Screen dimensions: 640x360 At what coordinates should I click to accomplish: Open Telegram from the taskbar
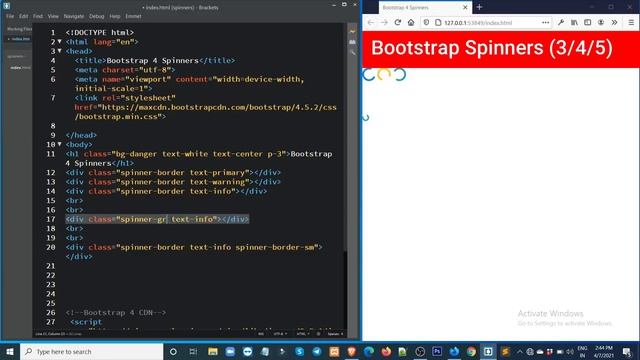[x=317, y=351]
